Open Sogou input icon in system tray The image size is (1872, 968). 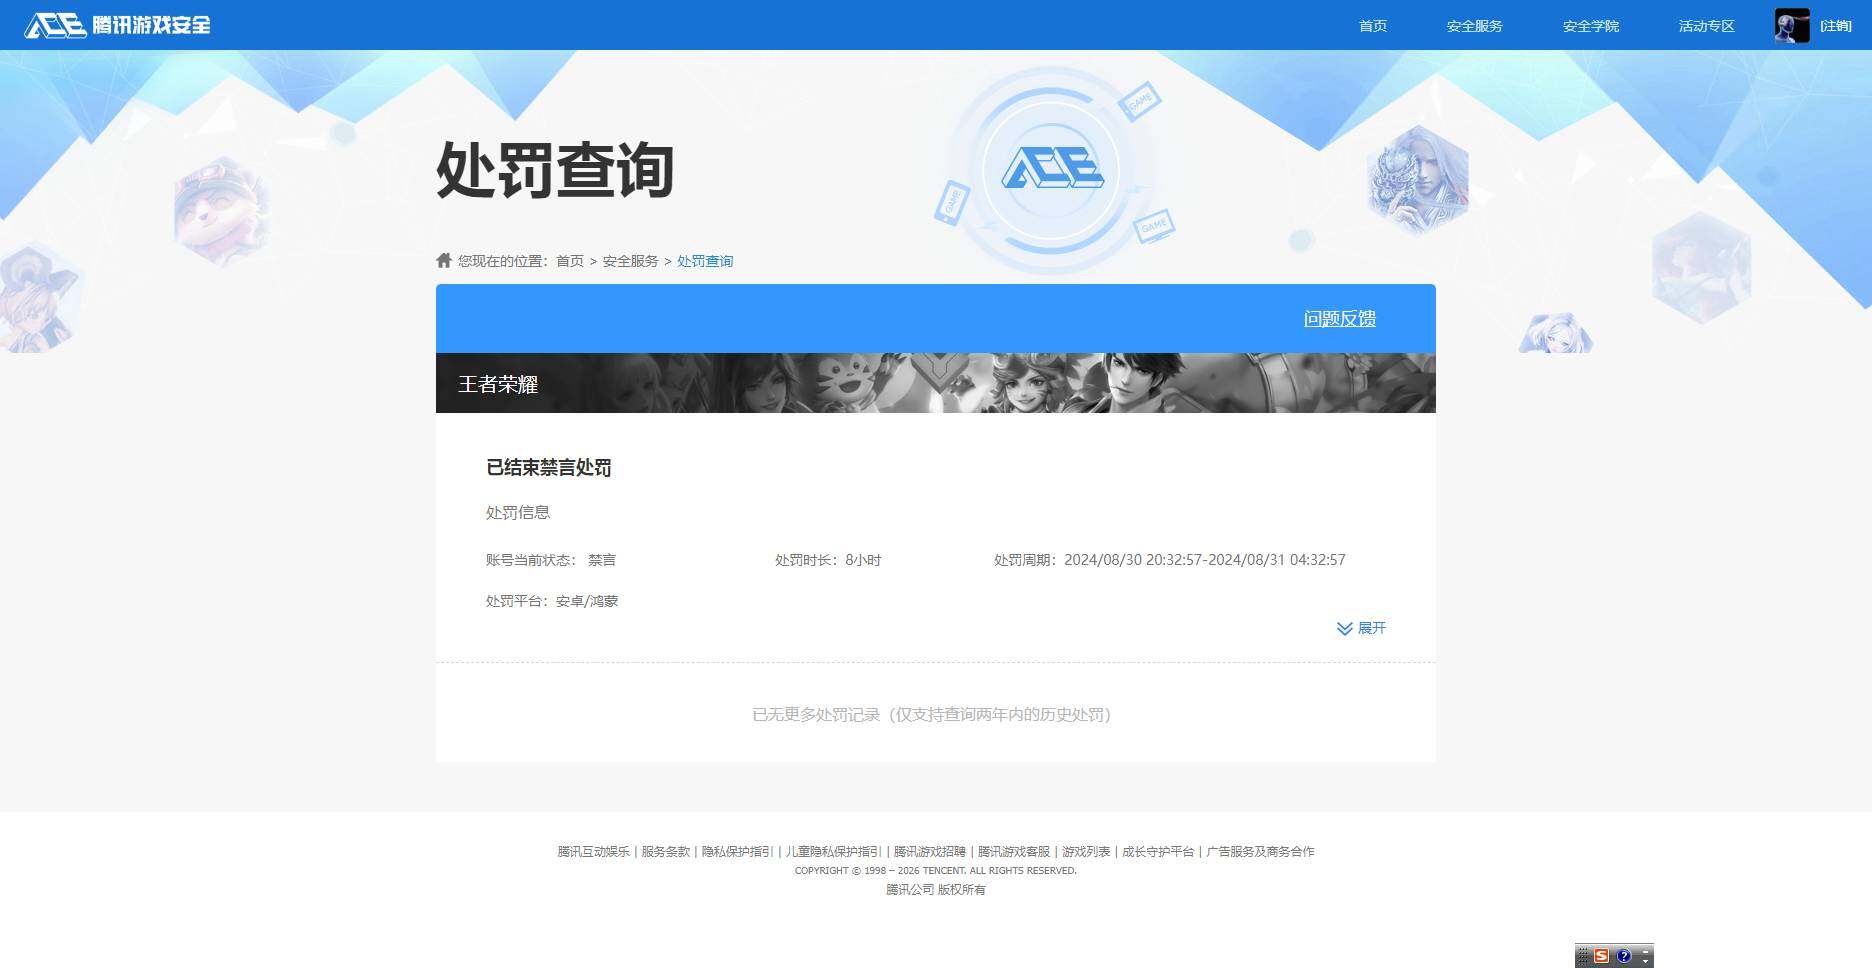(1601, 956)
